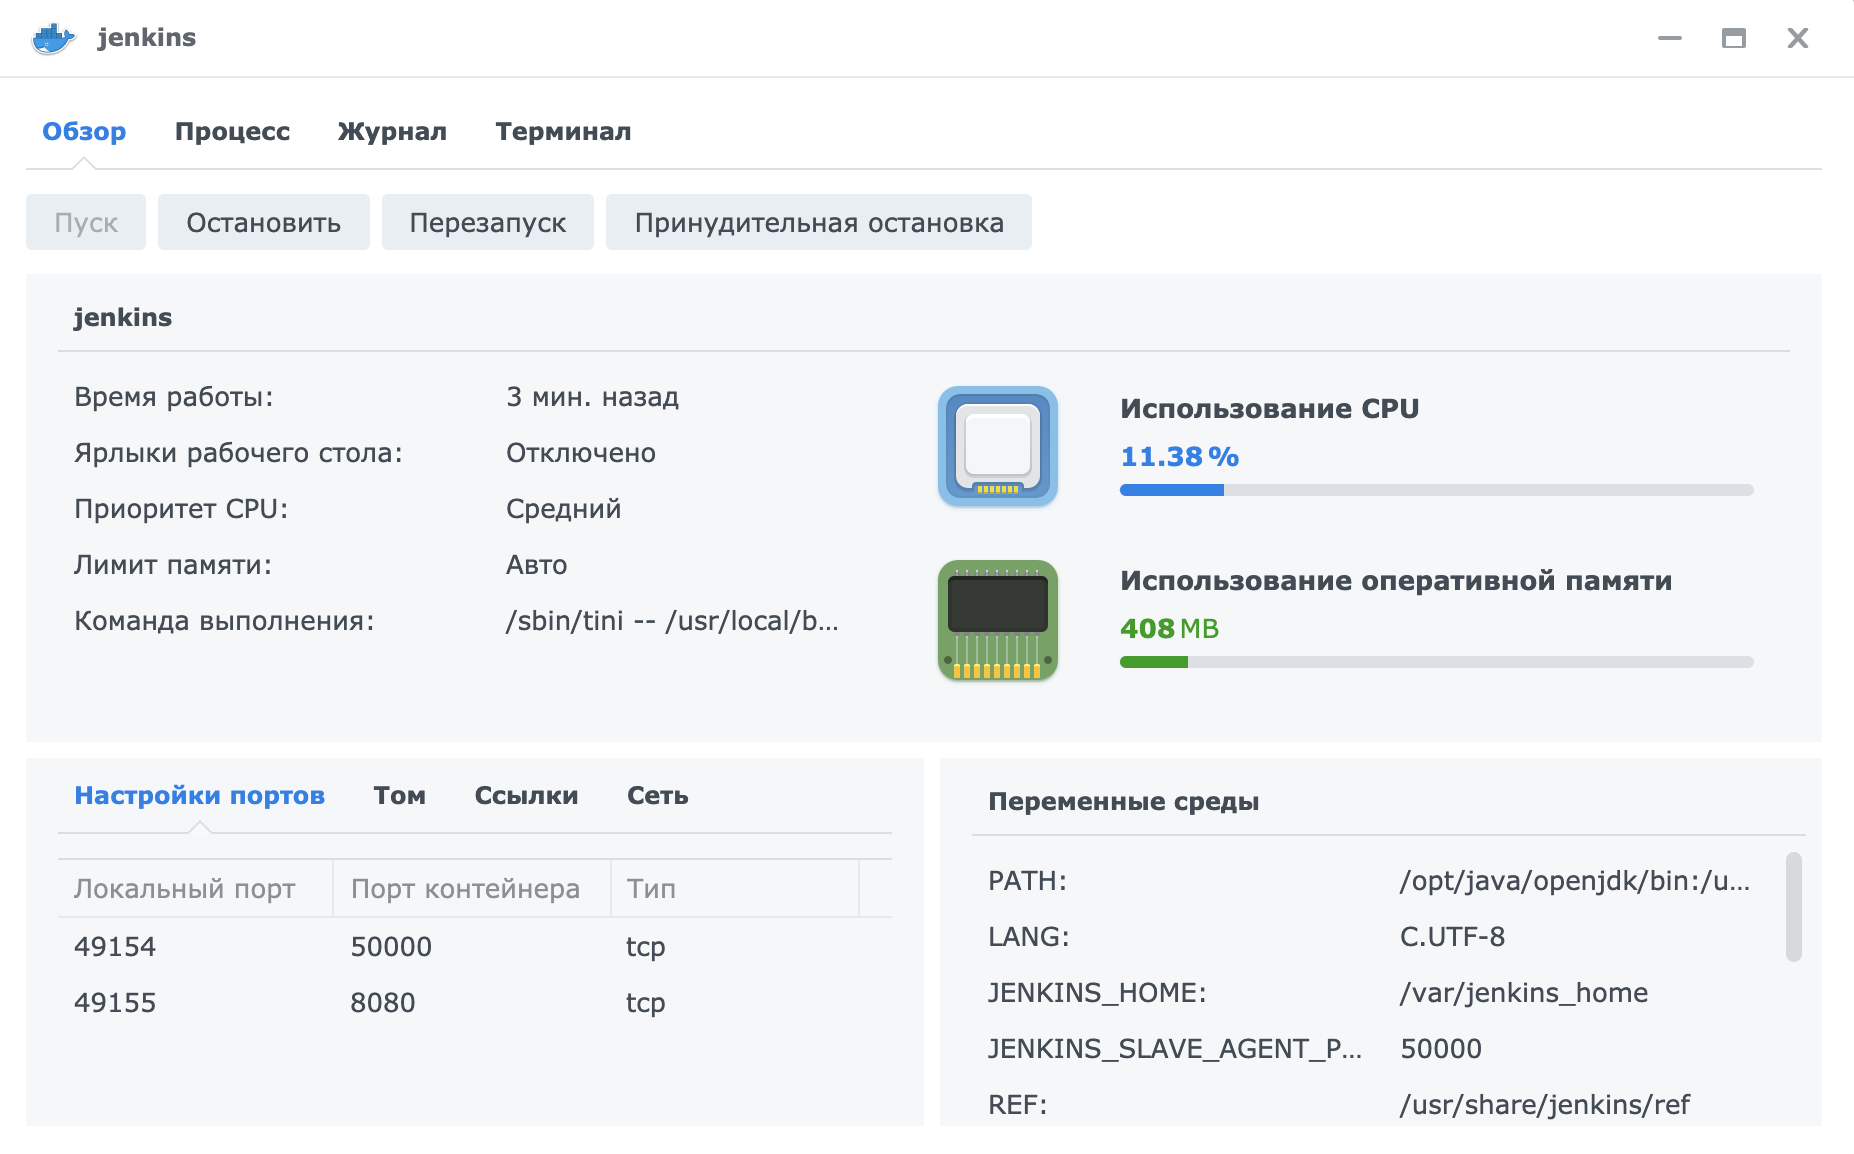The width and height of the screenshot is (1854, 1154).
Task: Click the green RAM memory icon
Action: coord(997,620)
